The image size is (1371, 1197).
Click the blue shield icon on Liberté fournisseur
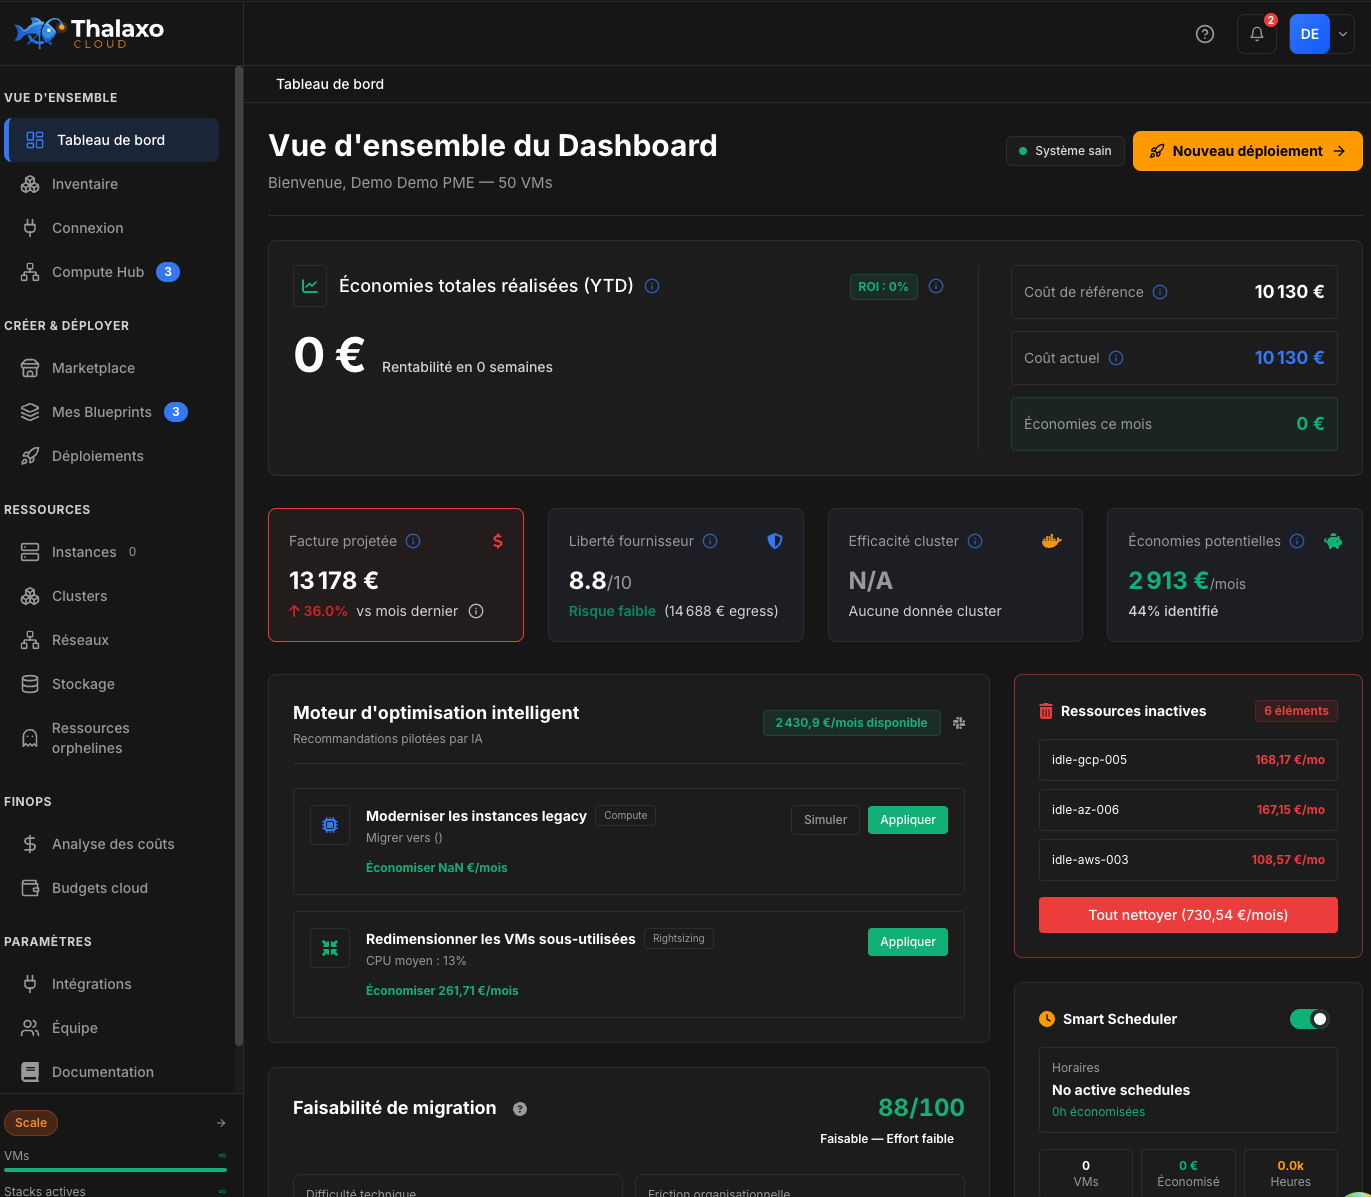coord(775,541)
